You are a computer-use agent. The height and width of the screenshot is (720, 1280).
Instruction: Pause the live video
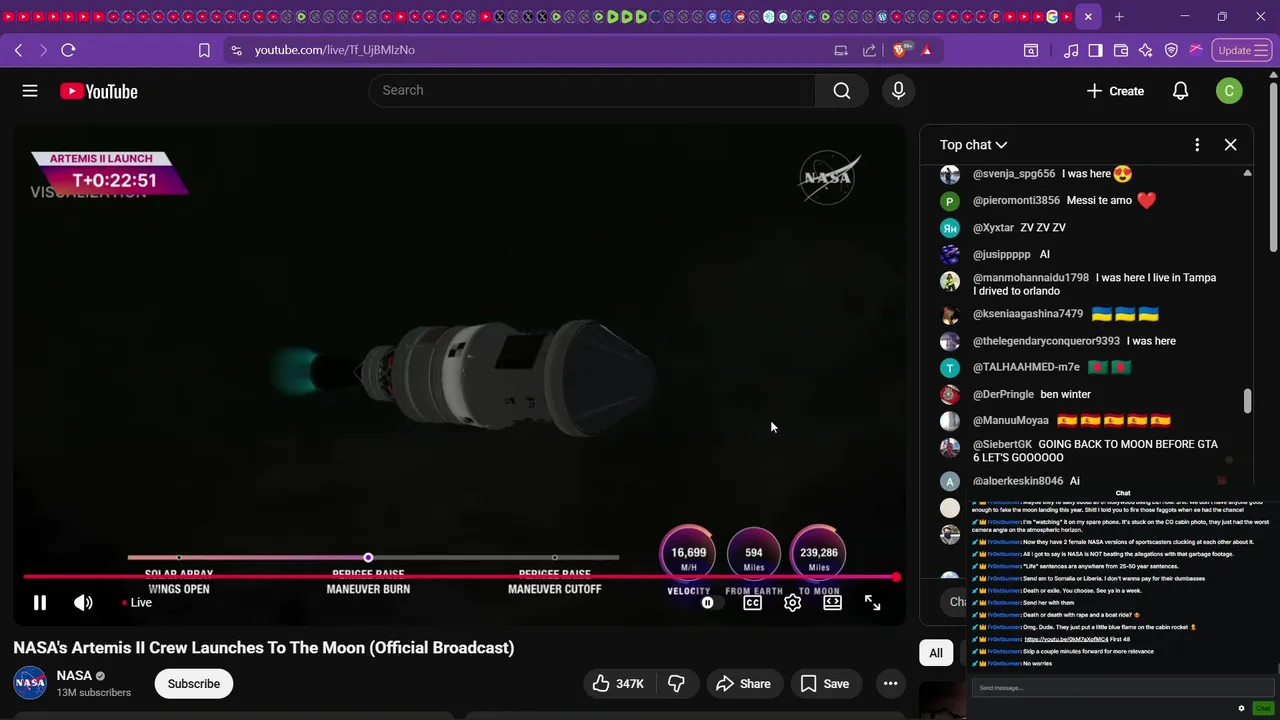(40, 602)
